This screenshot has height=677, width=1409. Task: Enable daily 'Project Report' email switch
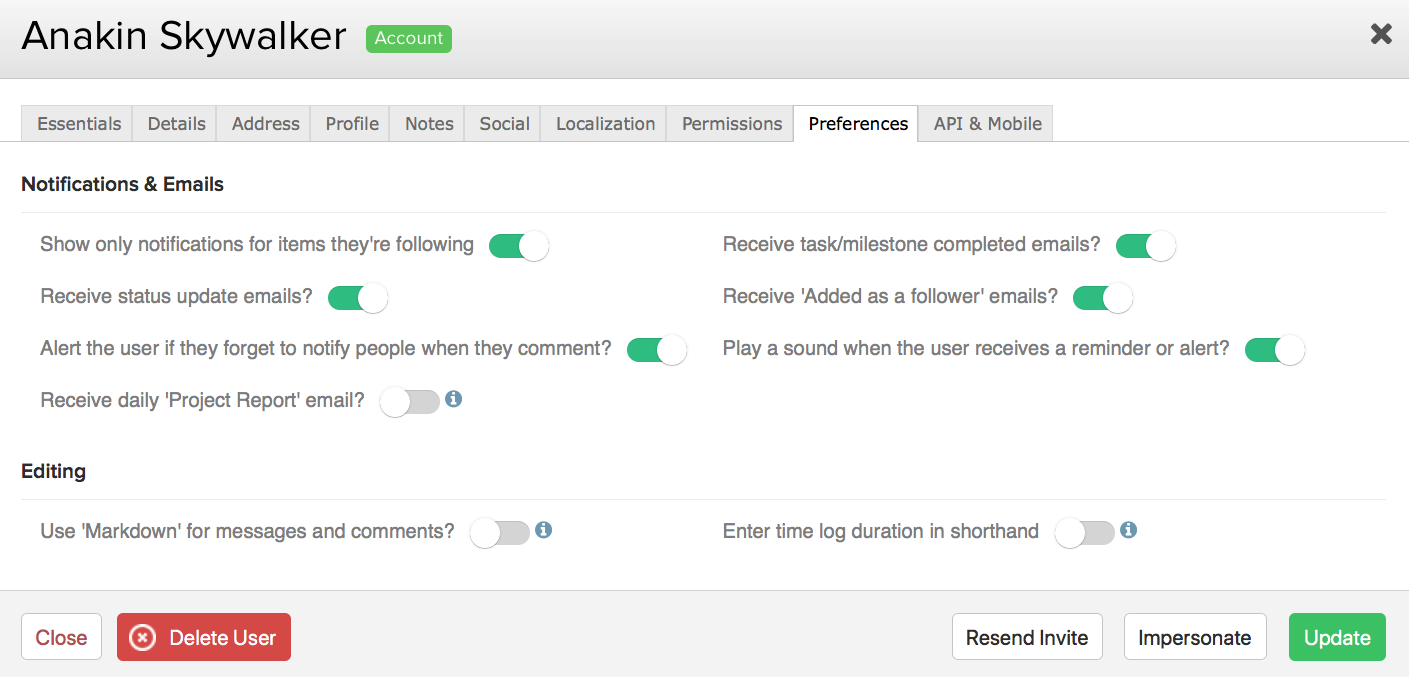tap(410, 402)
